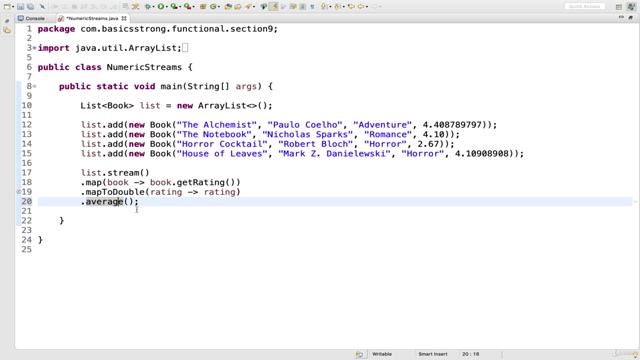Open the Run configurations dropdown arrow

[x=167, y=7]
